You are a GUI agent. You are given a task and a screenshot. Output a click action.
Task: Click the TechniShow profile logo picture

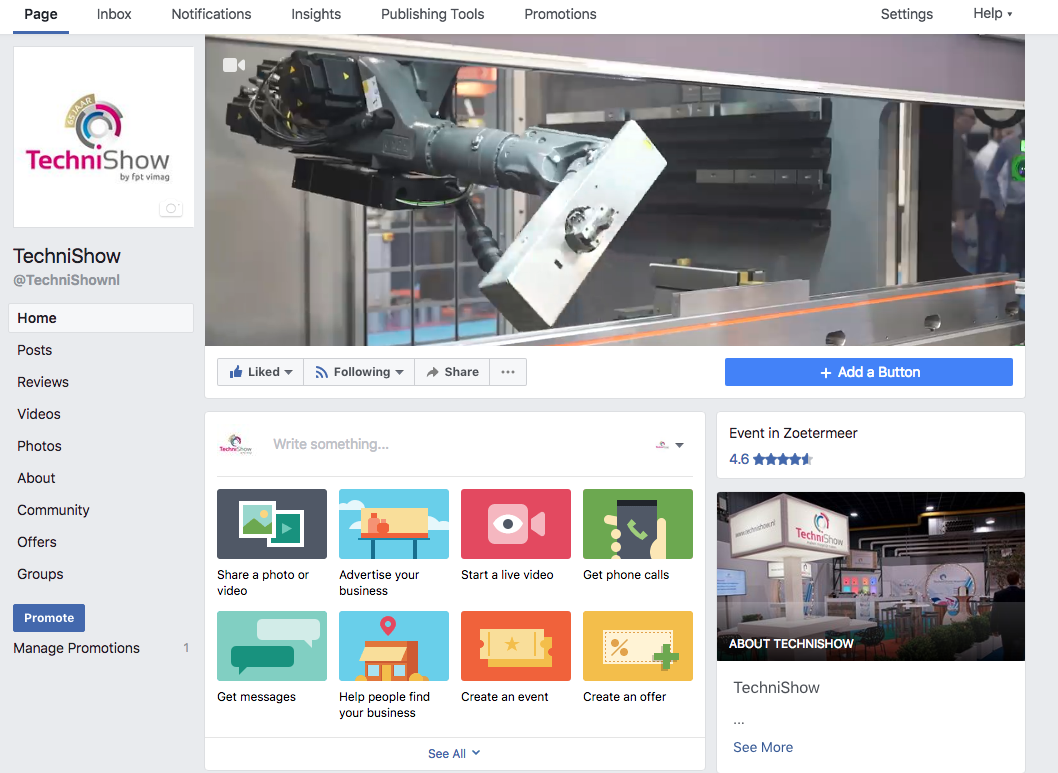[104, 137]
